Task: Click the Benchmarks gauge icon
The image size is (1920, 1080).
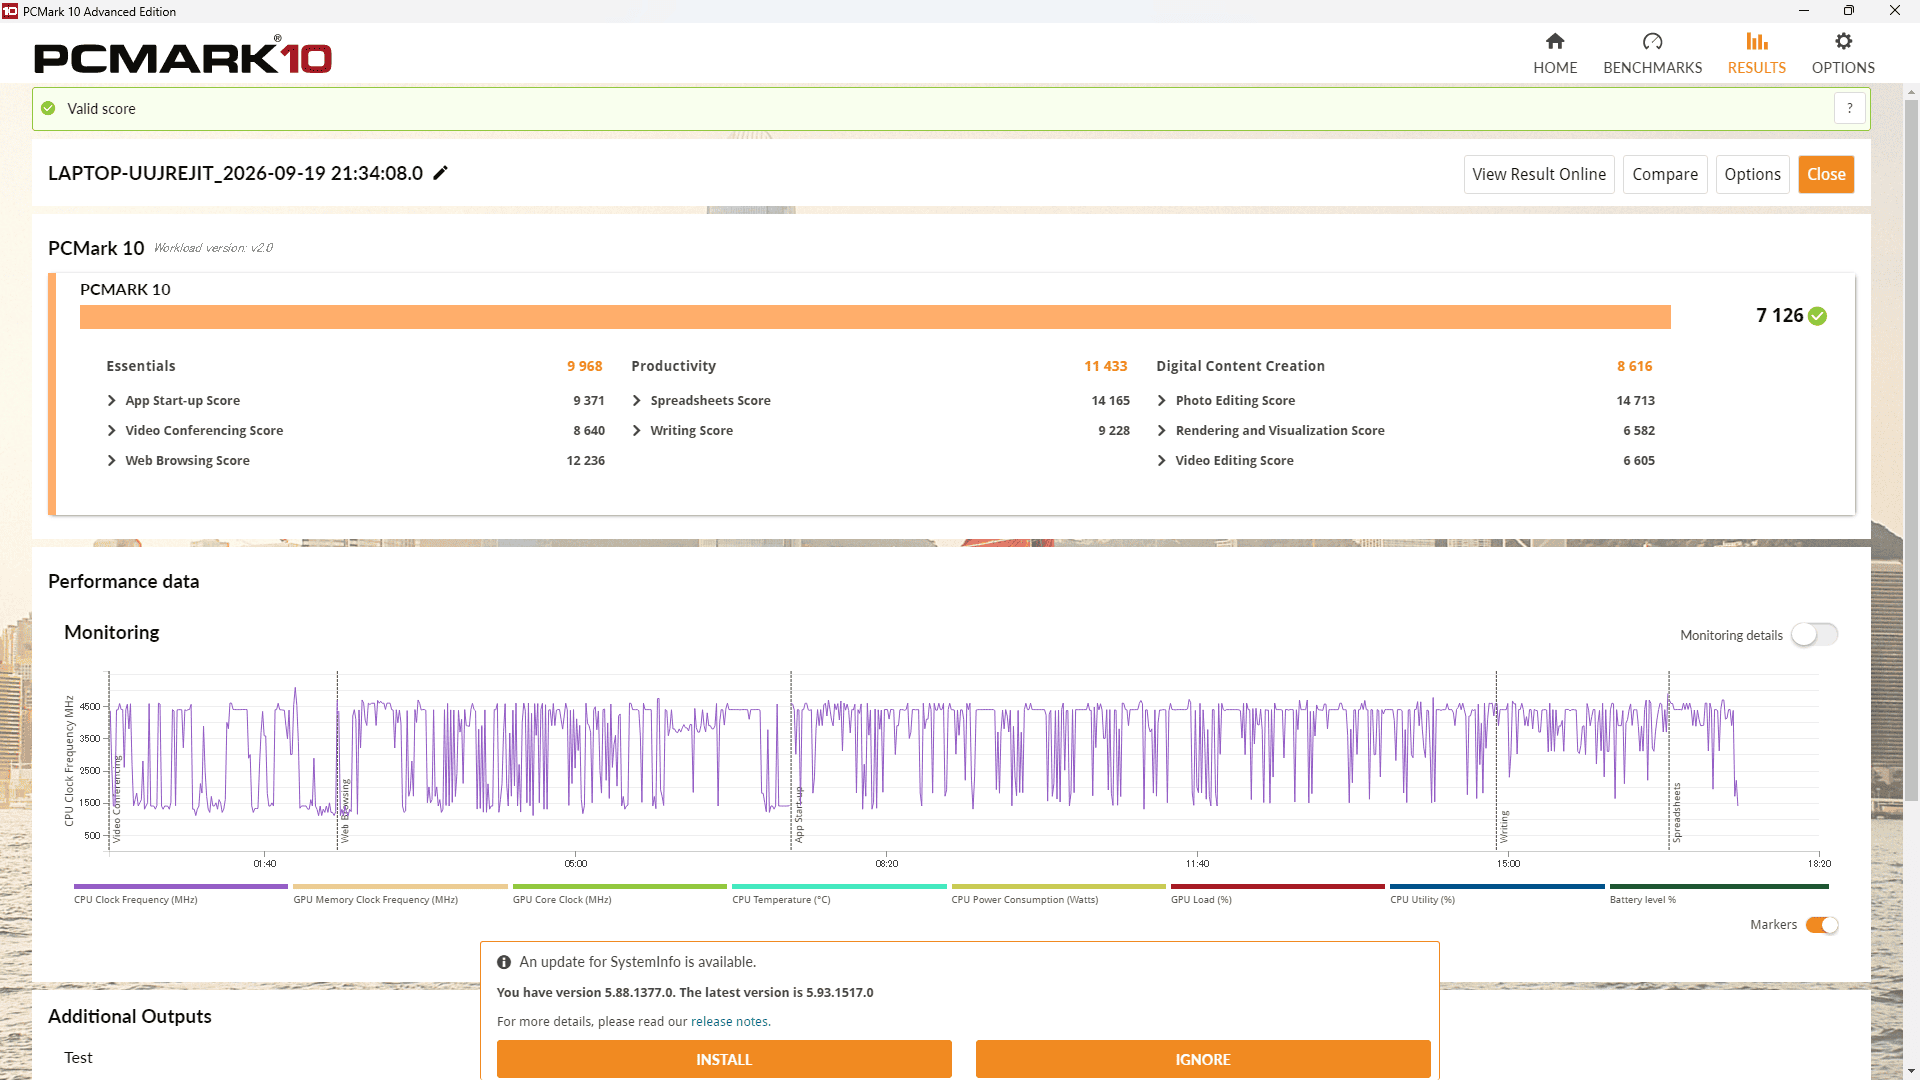Action: (1652, 41)
